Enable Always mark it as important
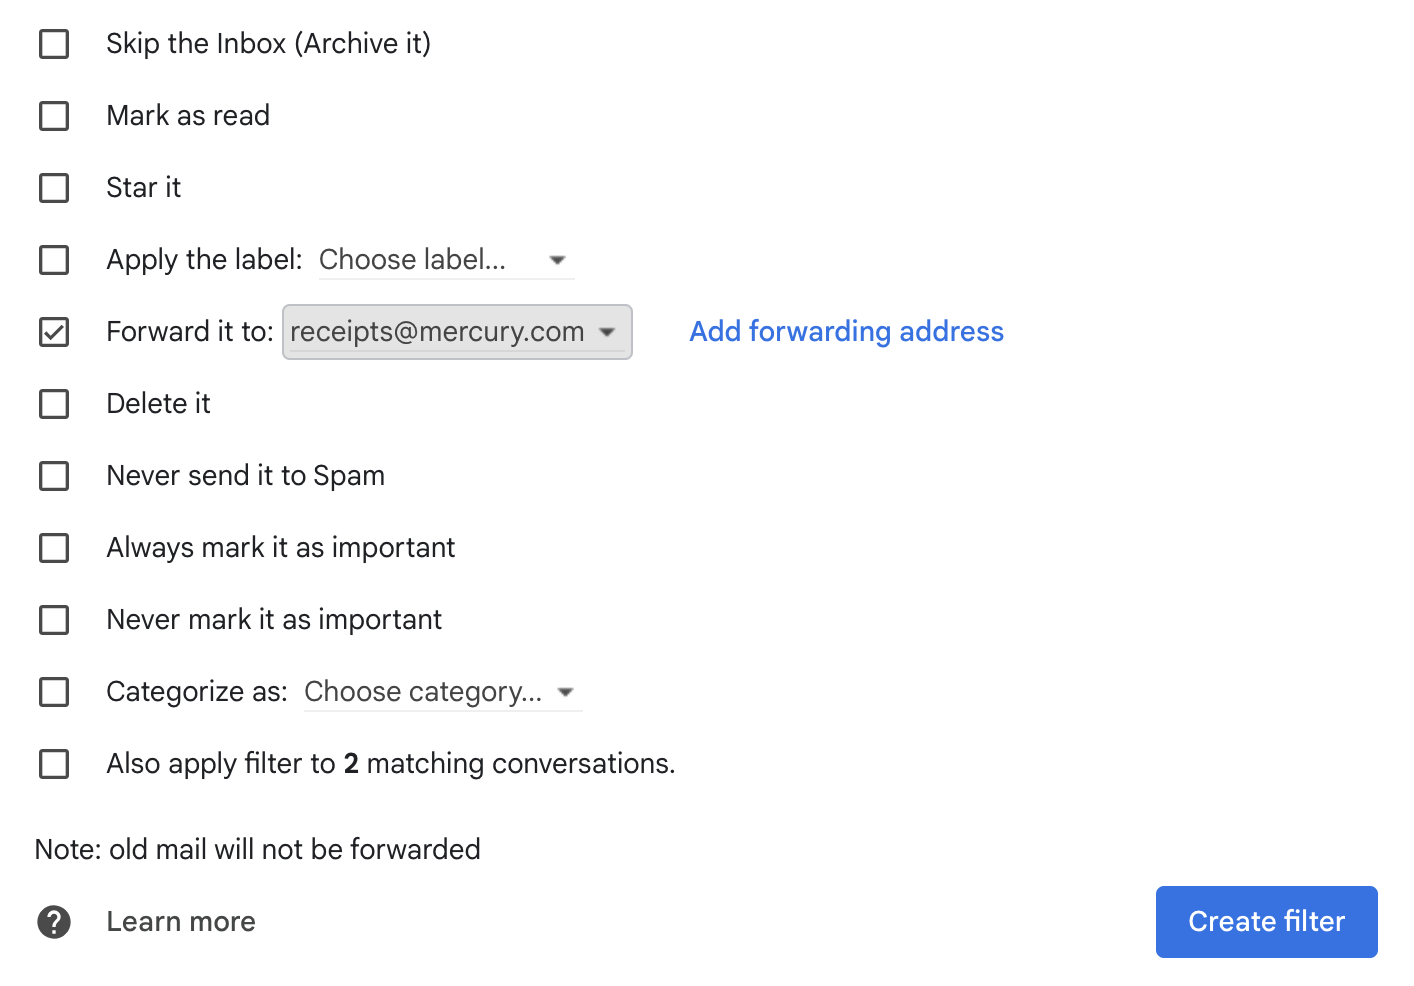This screenshot has height=986, width=1414. point(54,548)
